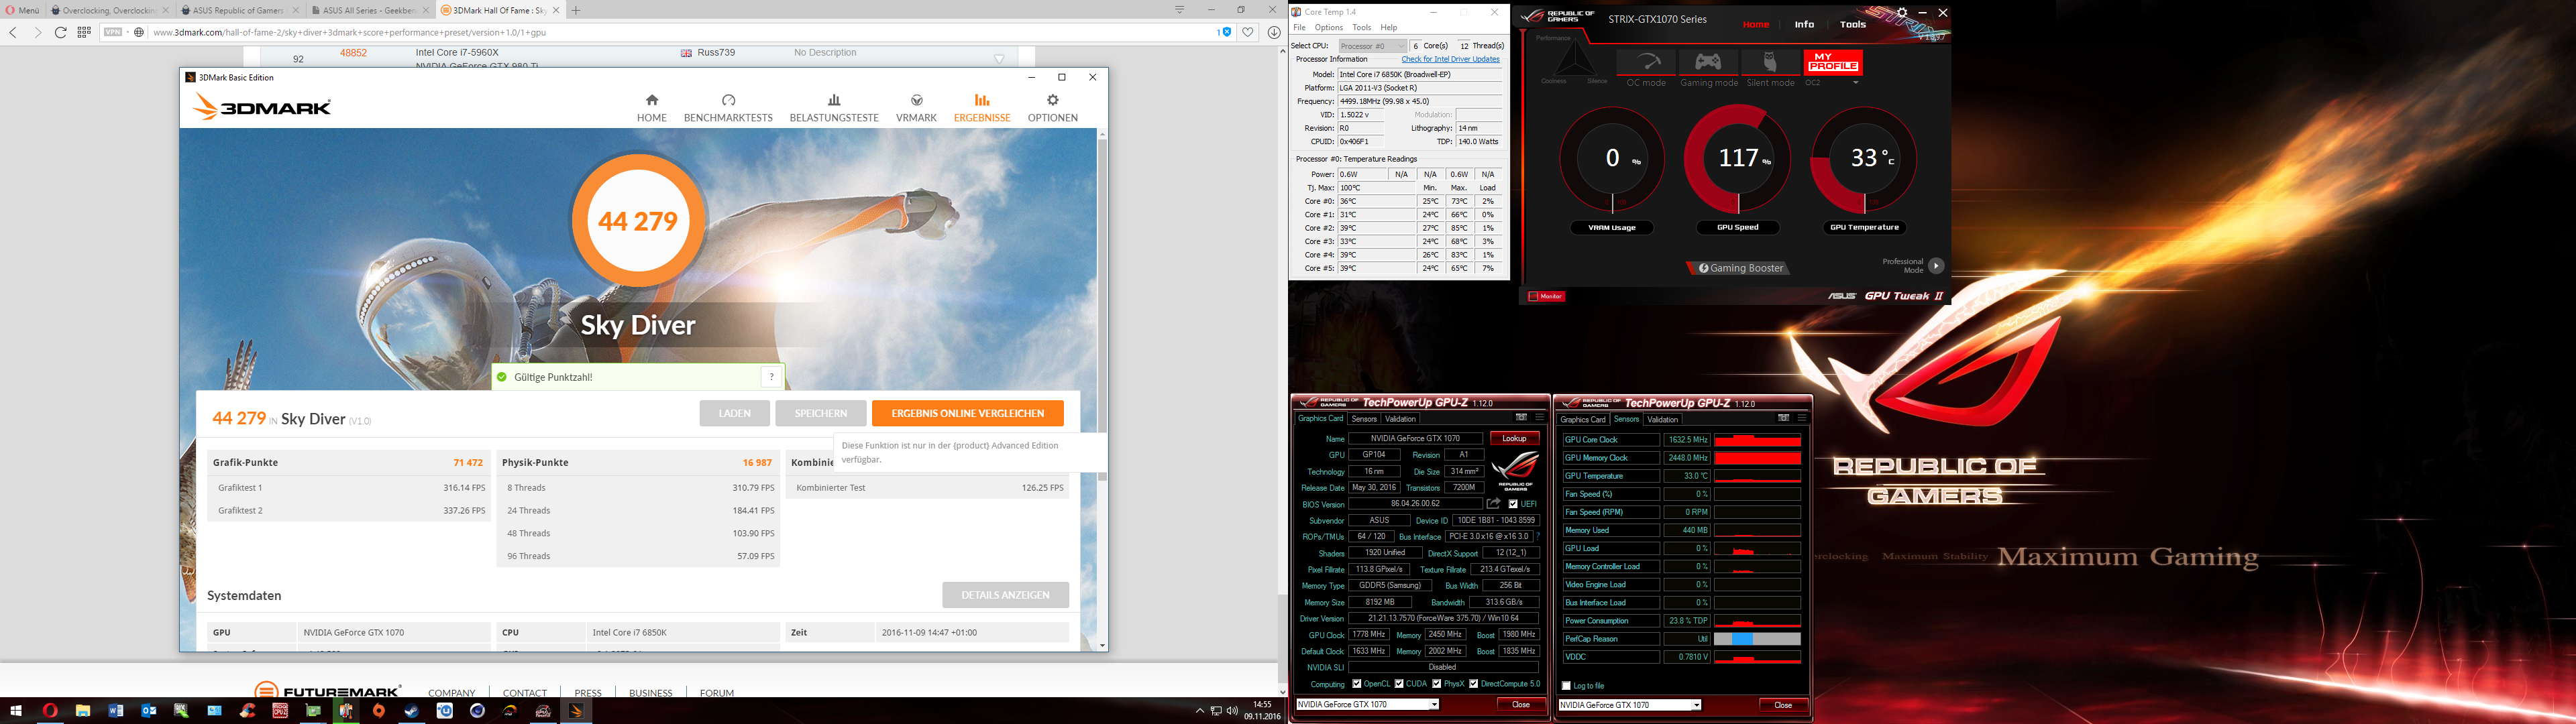Screen dimensions: 2576x724
Task: Click Lookup button in GPU-Z
Action: pos(1514,438)
